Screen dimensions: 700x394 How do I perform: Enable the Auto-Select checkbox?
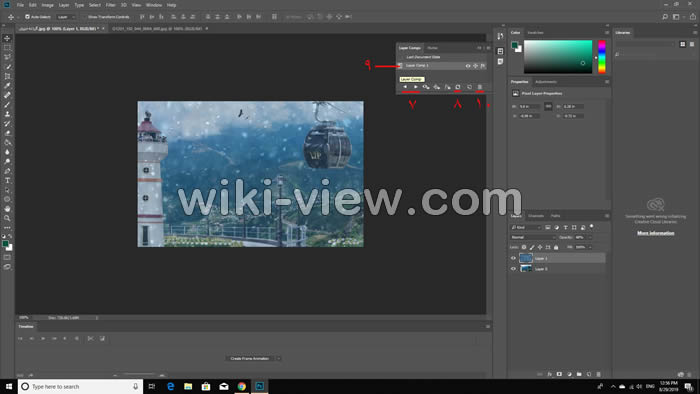pos(27,17)
